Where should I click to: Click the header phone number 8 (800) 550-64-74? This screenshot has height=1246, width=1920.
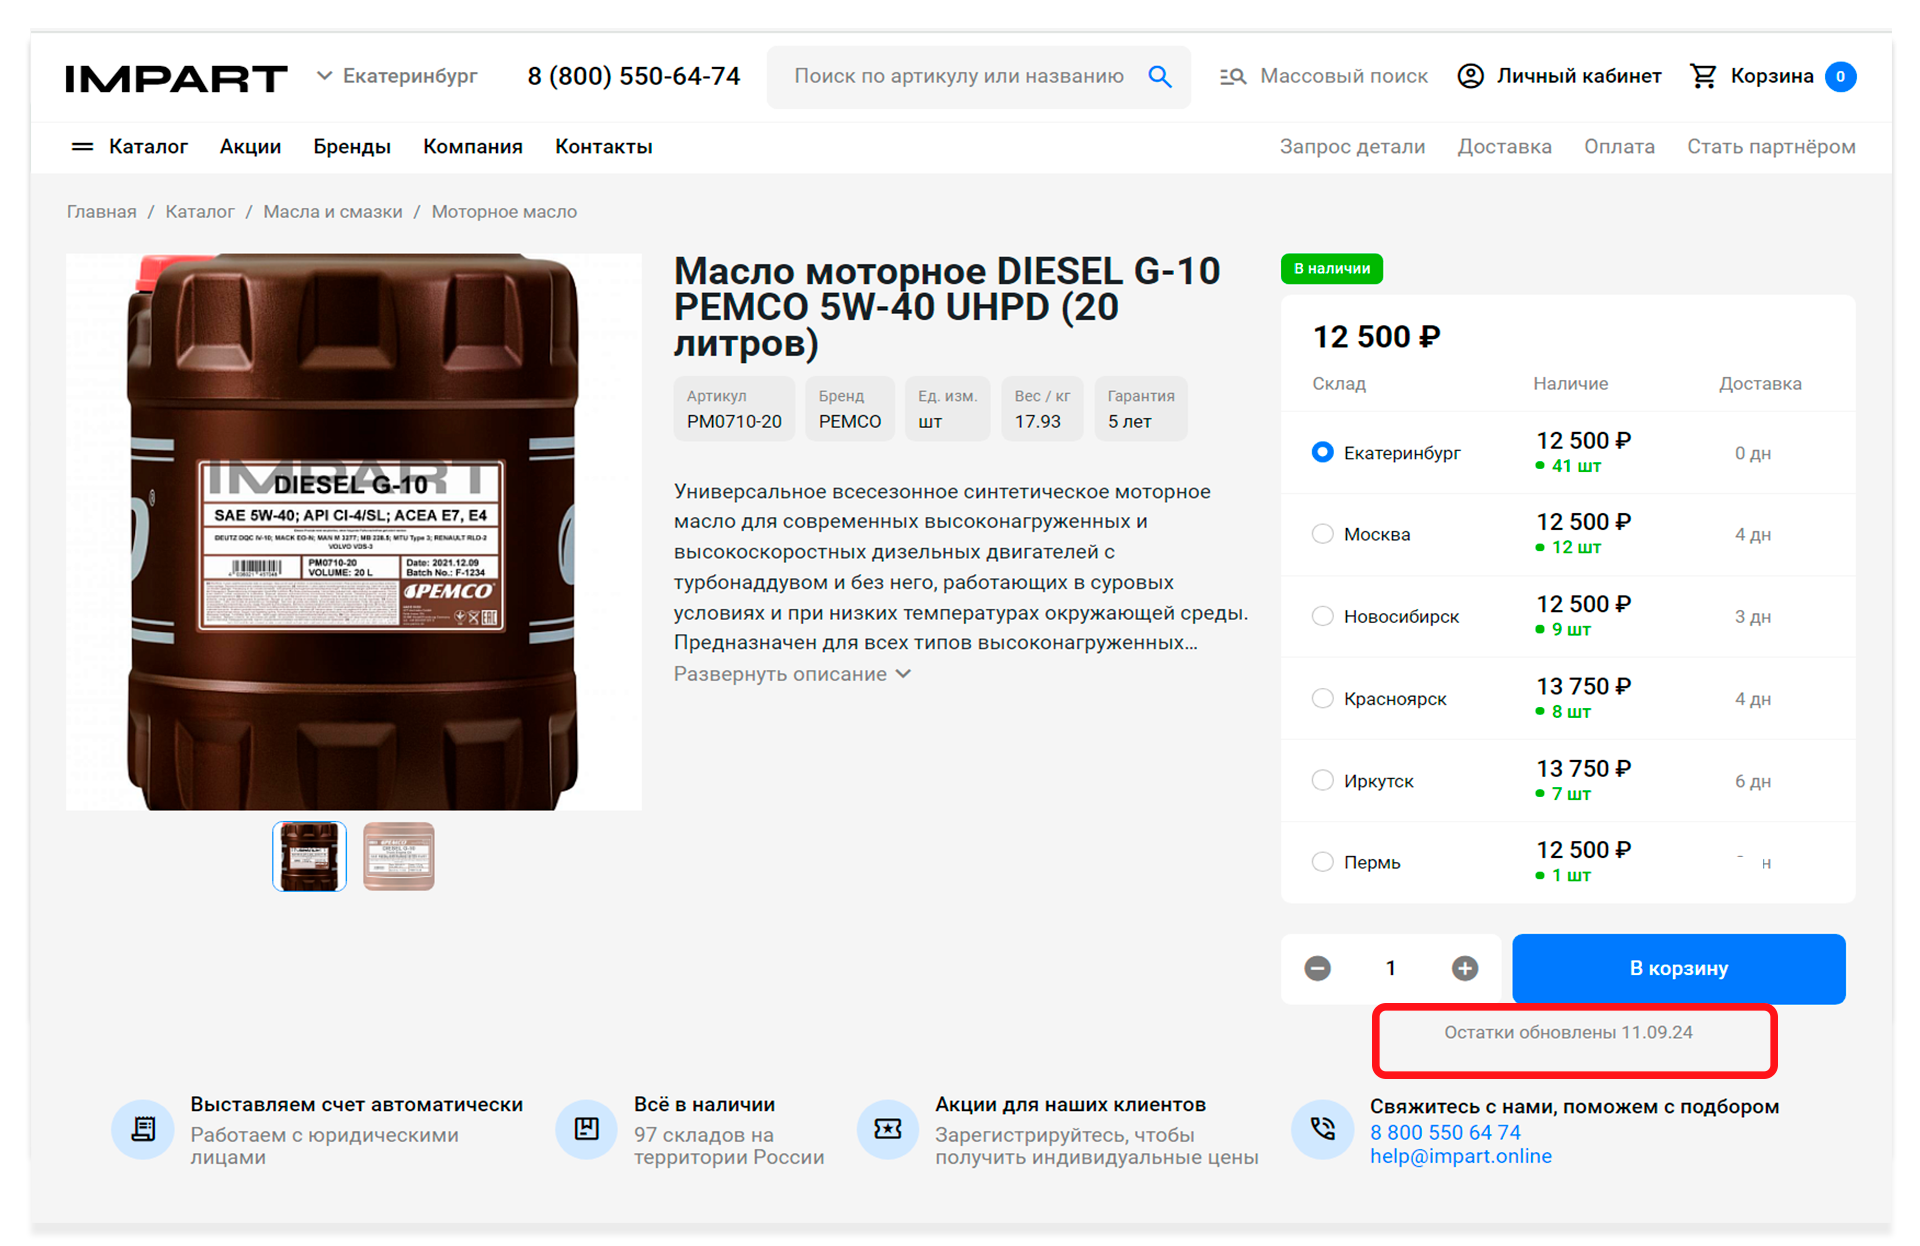coord(634,76)
